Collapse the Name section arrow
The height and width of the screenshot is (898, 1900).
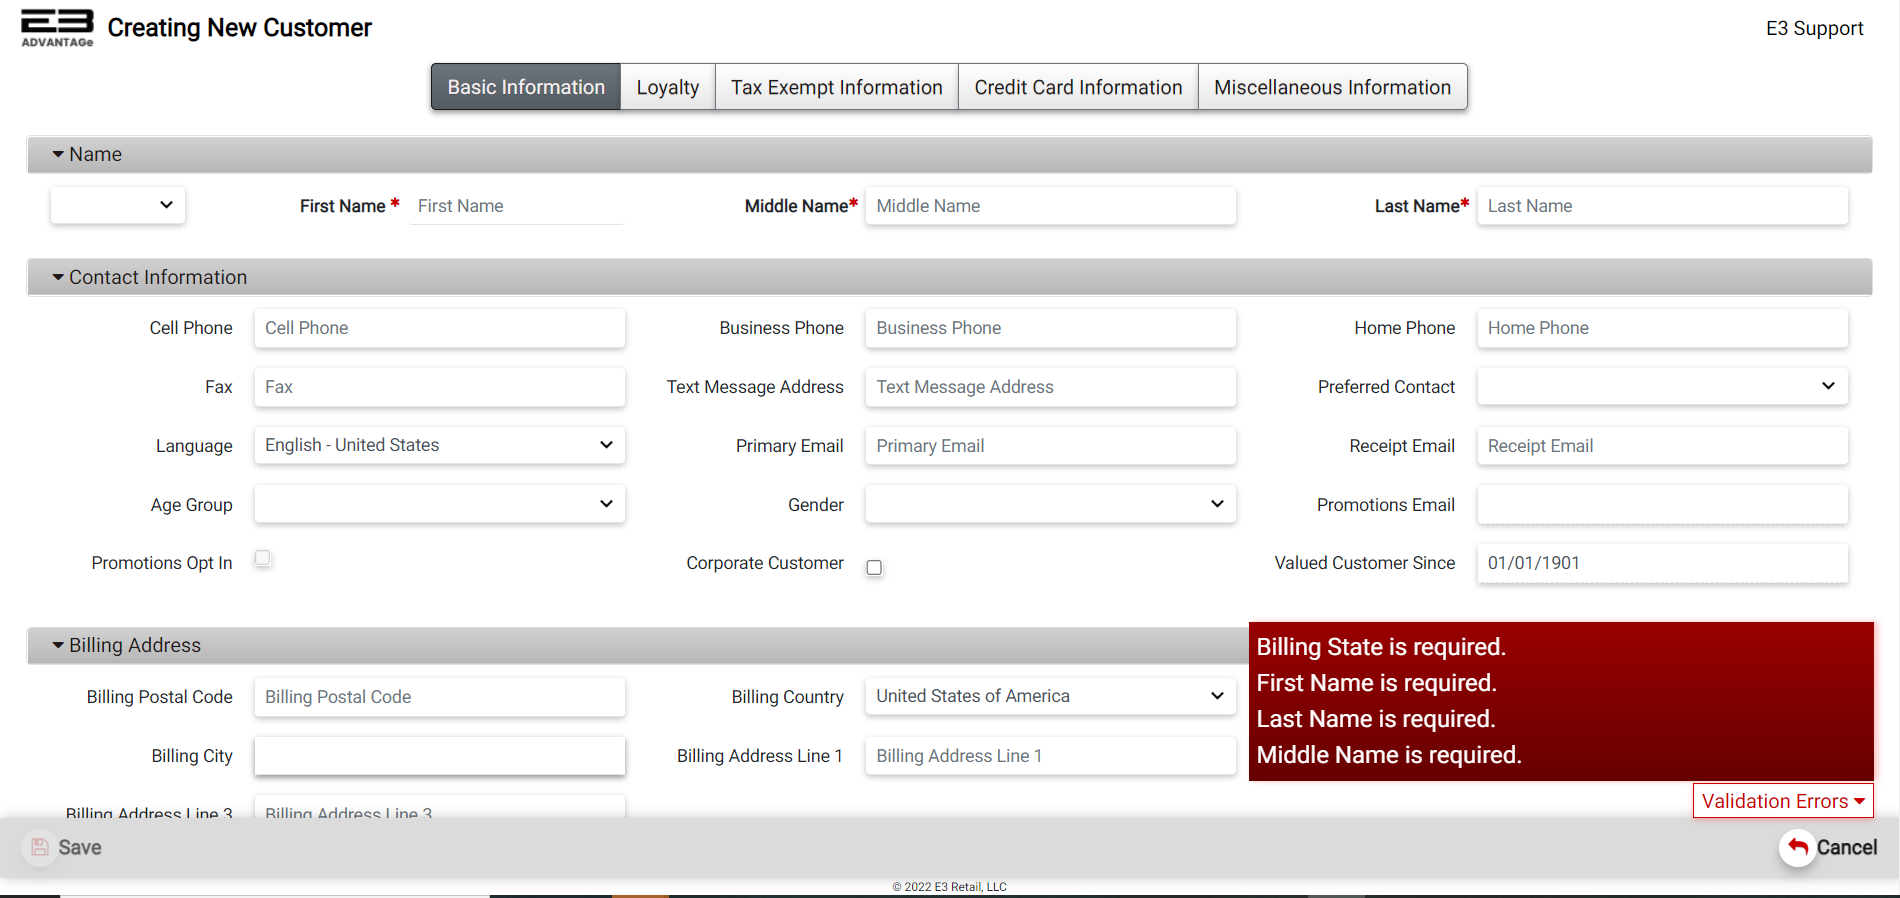(58, 155)
